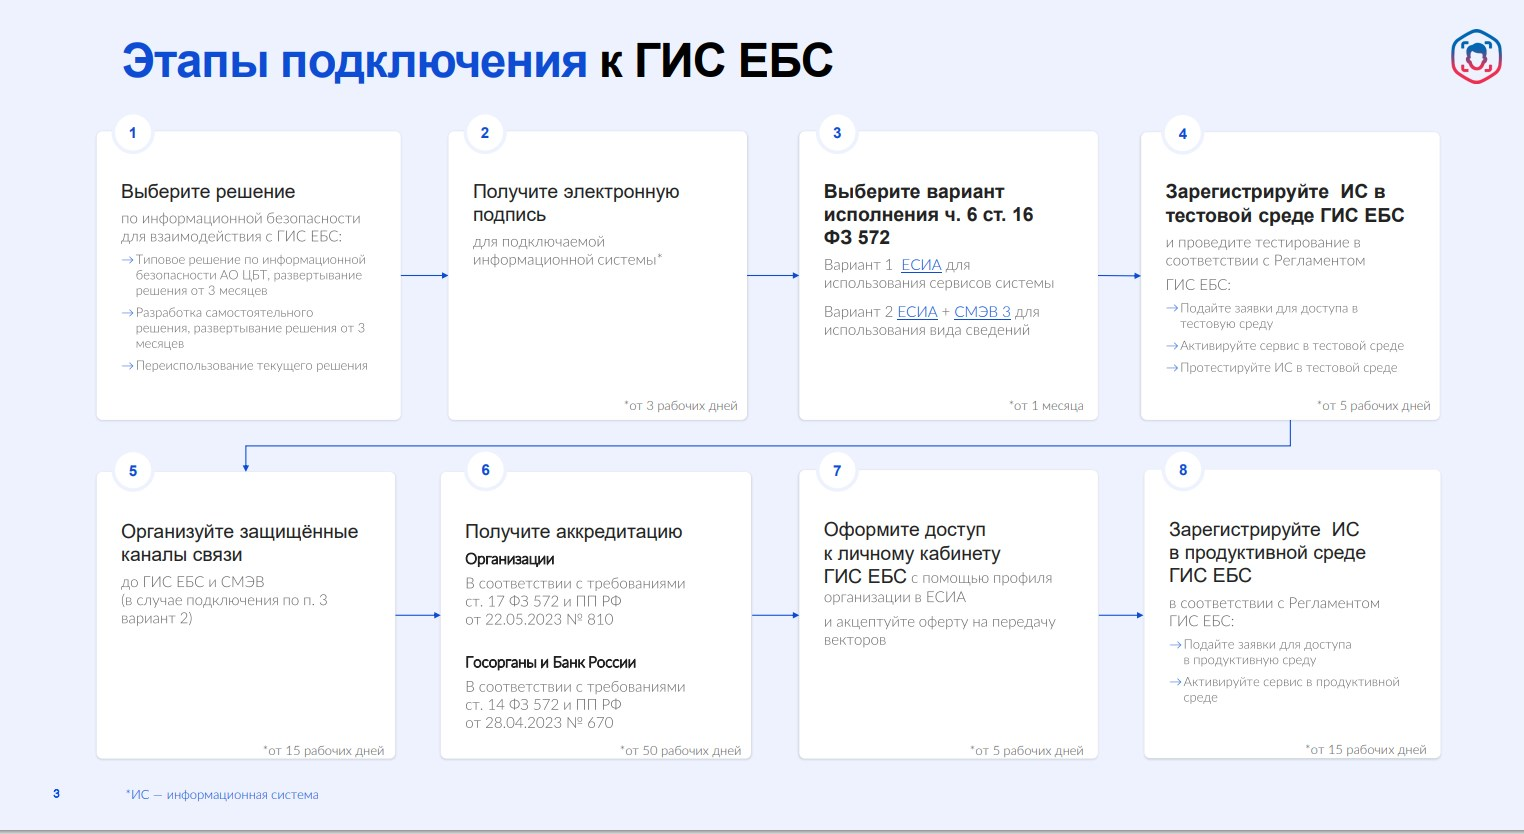
Task: Click the step 3 number badge
Action: [837, 133]
